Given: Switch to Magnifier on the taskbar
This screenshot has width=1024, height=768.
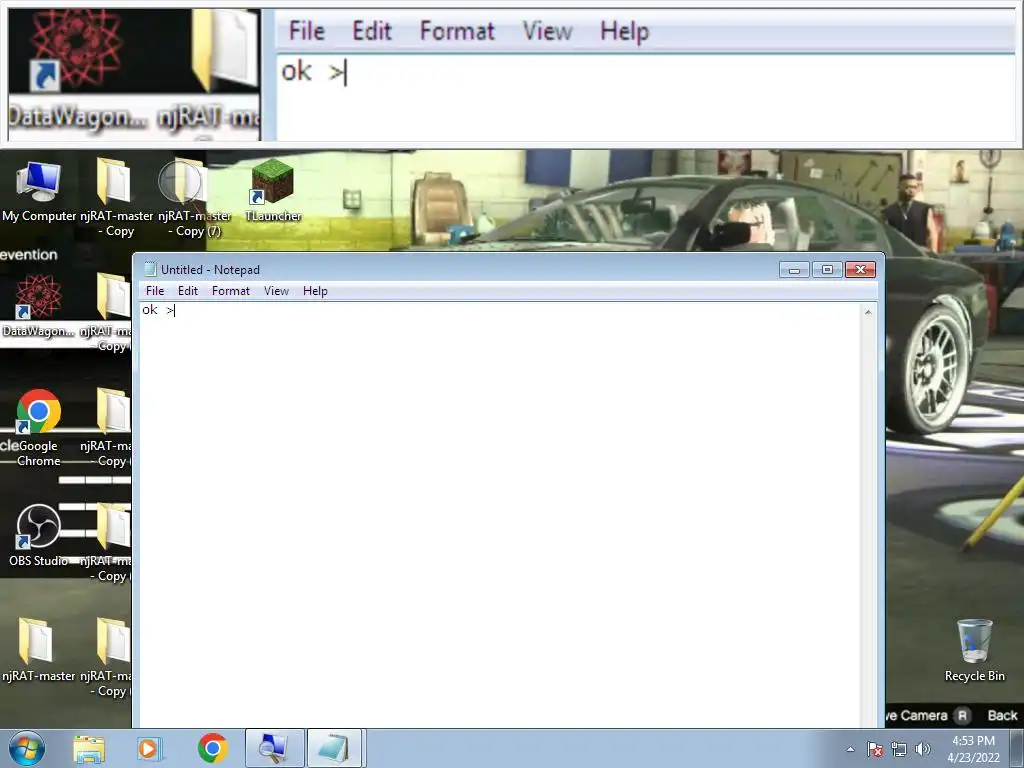Looking at the screenshot, I should [274, 748].
